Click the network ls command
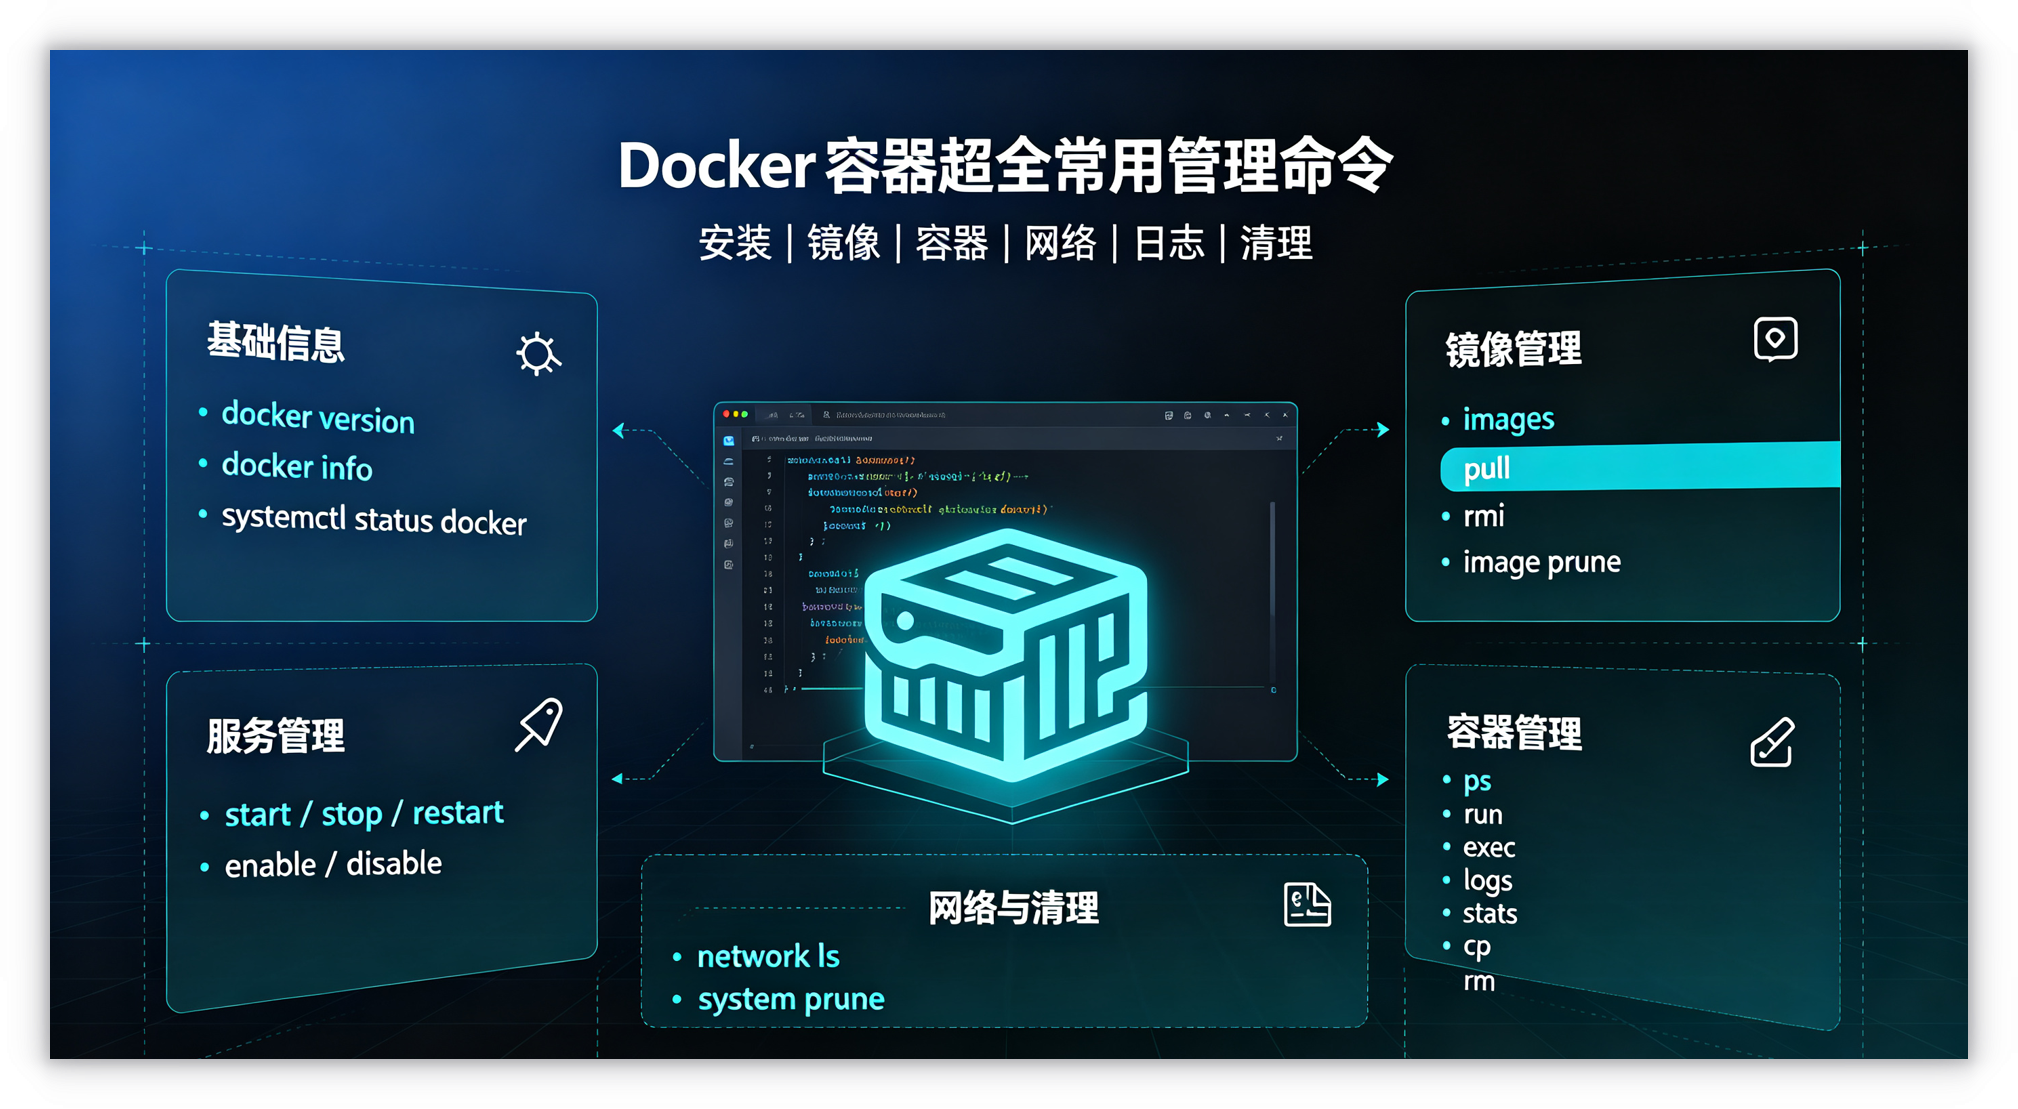Screen dimensions: 2018x1109 768,957
